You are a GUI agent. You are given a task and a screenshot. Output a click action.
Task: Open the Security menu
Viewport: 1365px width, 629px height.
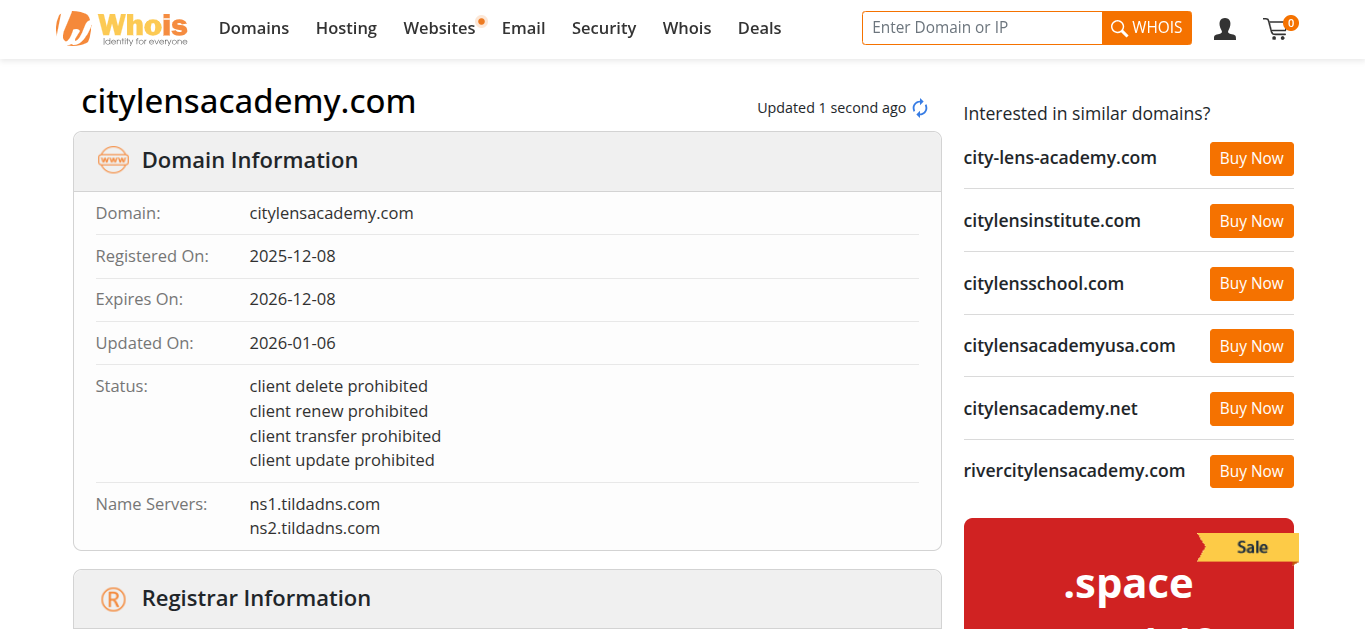604,28
